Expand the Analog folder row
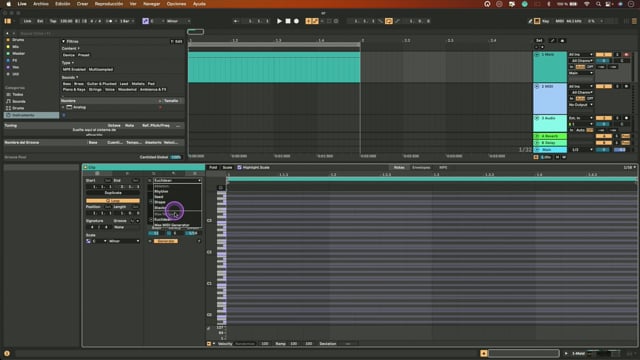 click(x=63, y=107)
